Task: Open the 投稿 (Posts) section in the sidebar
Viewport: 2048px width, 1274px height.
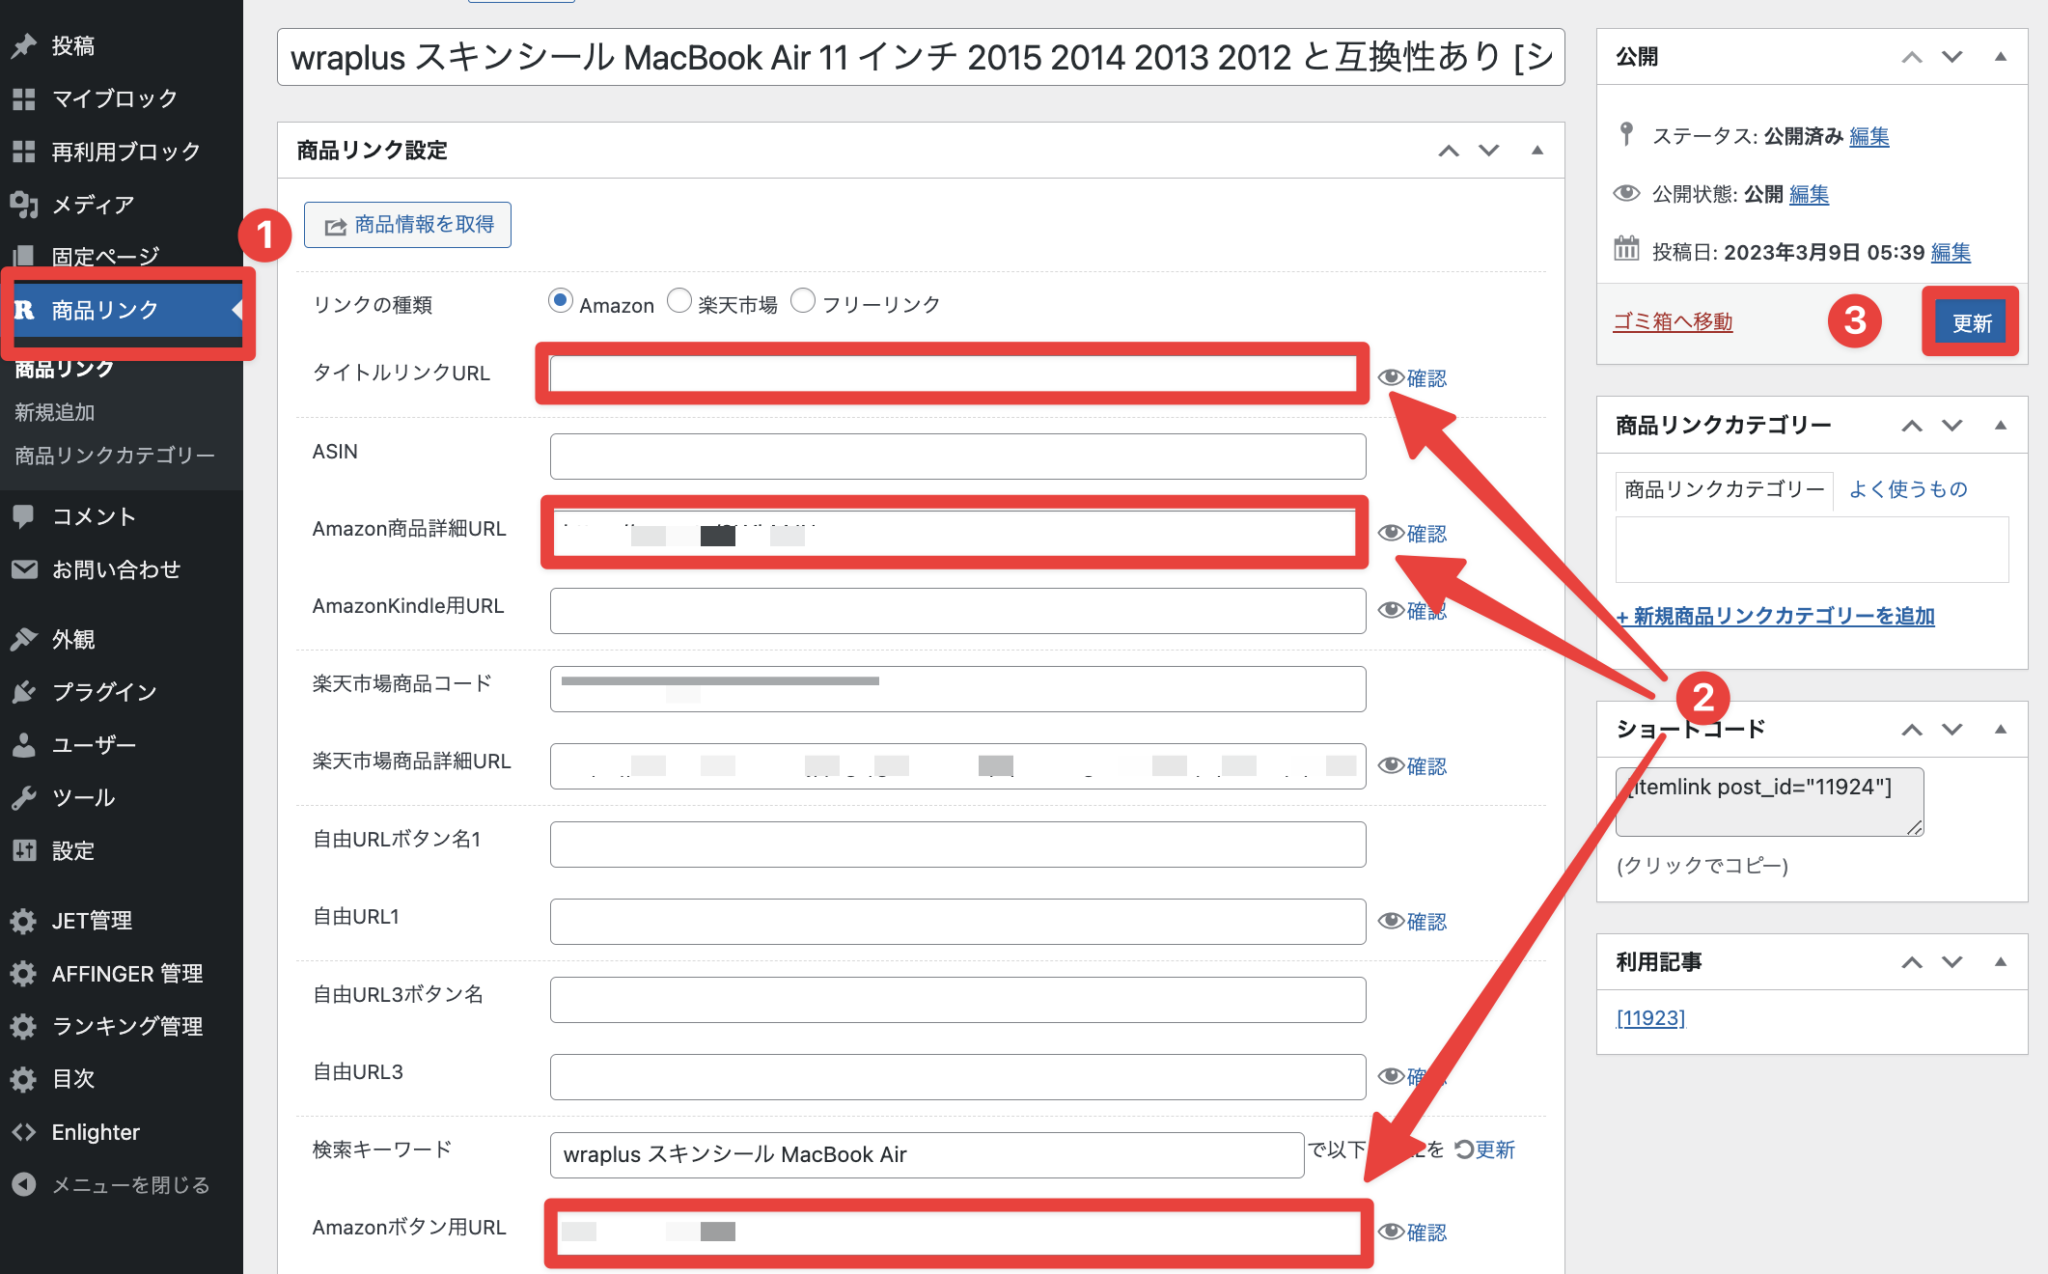Action: [x=24, y=45]
